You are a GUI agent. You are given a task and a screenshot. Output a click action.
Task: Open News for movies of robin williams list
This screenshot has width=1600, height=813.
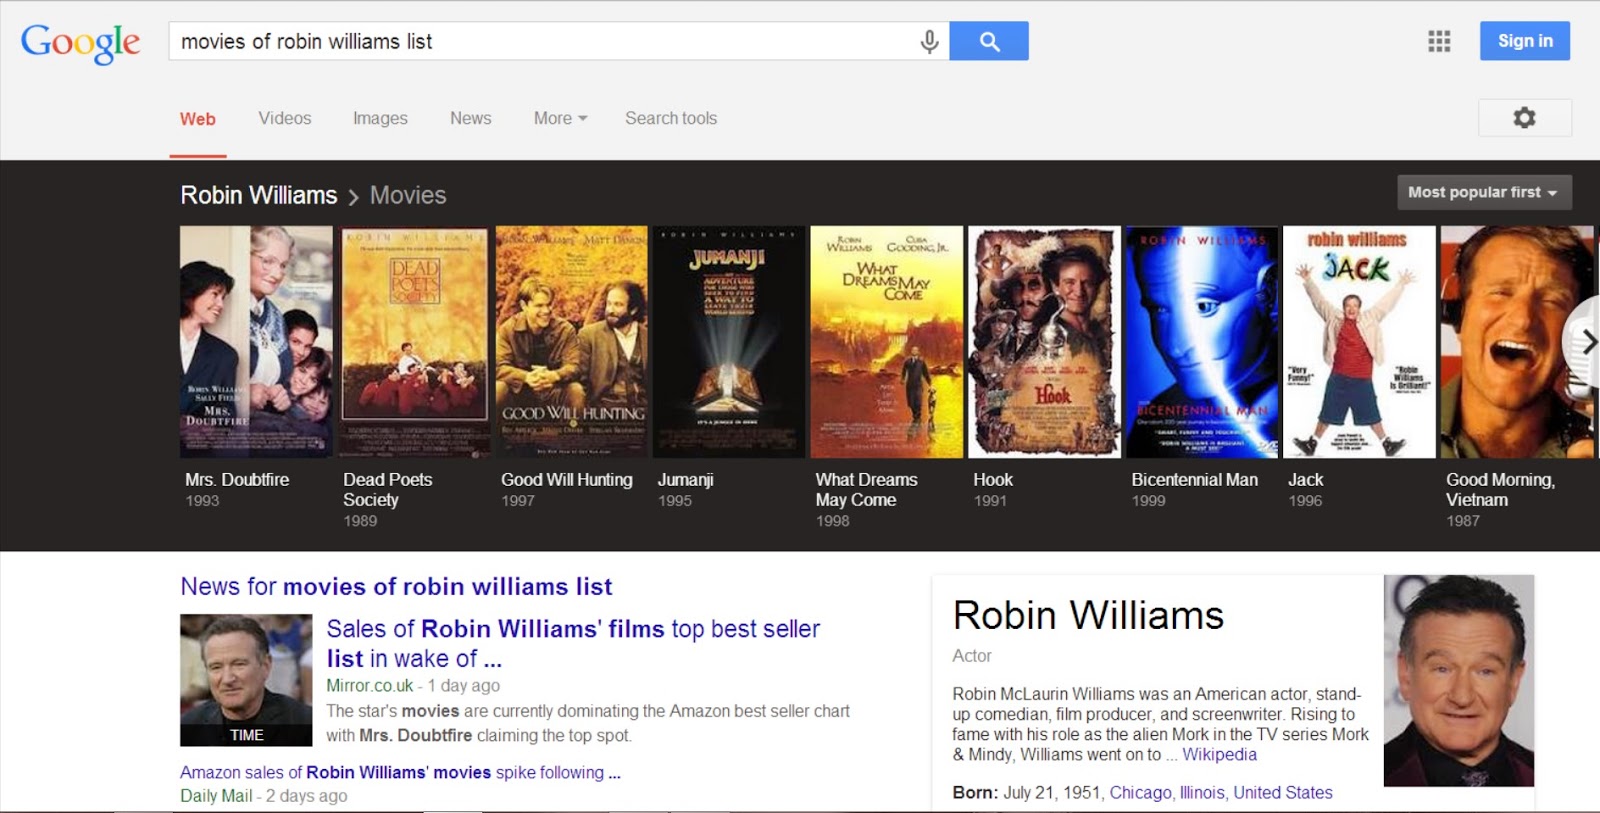396,587
